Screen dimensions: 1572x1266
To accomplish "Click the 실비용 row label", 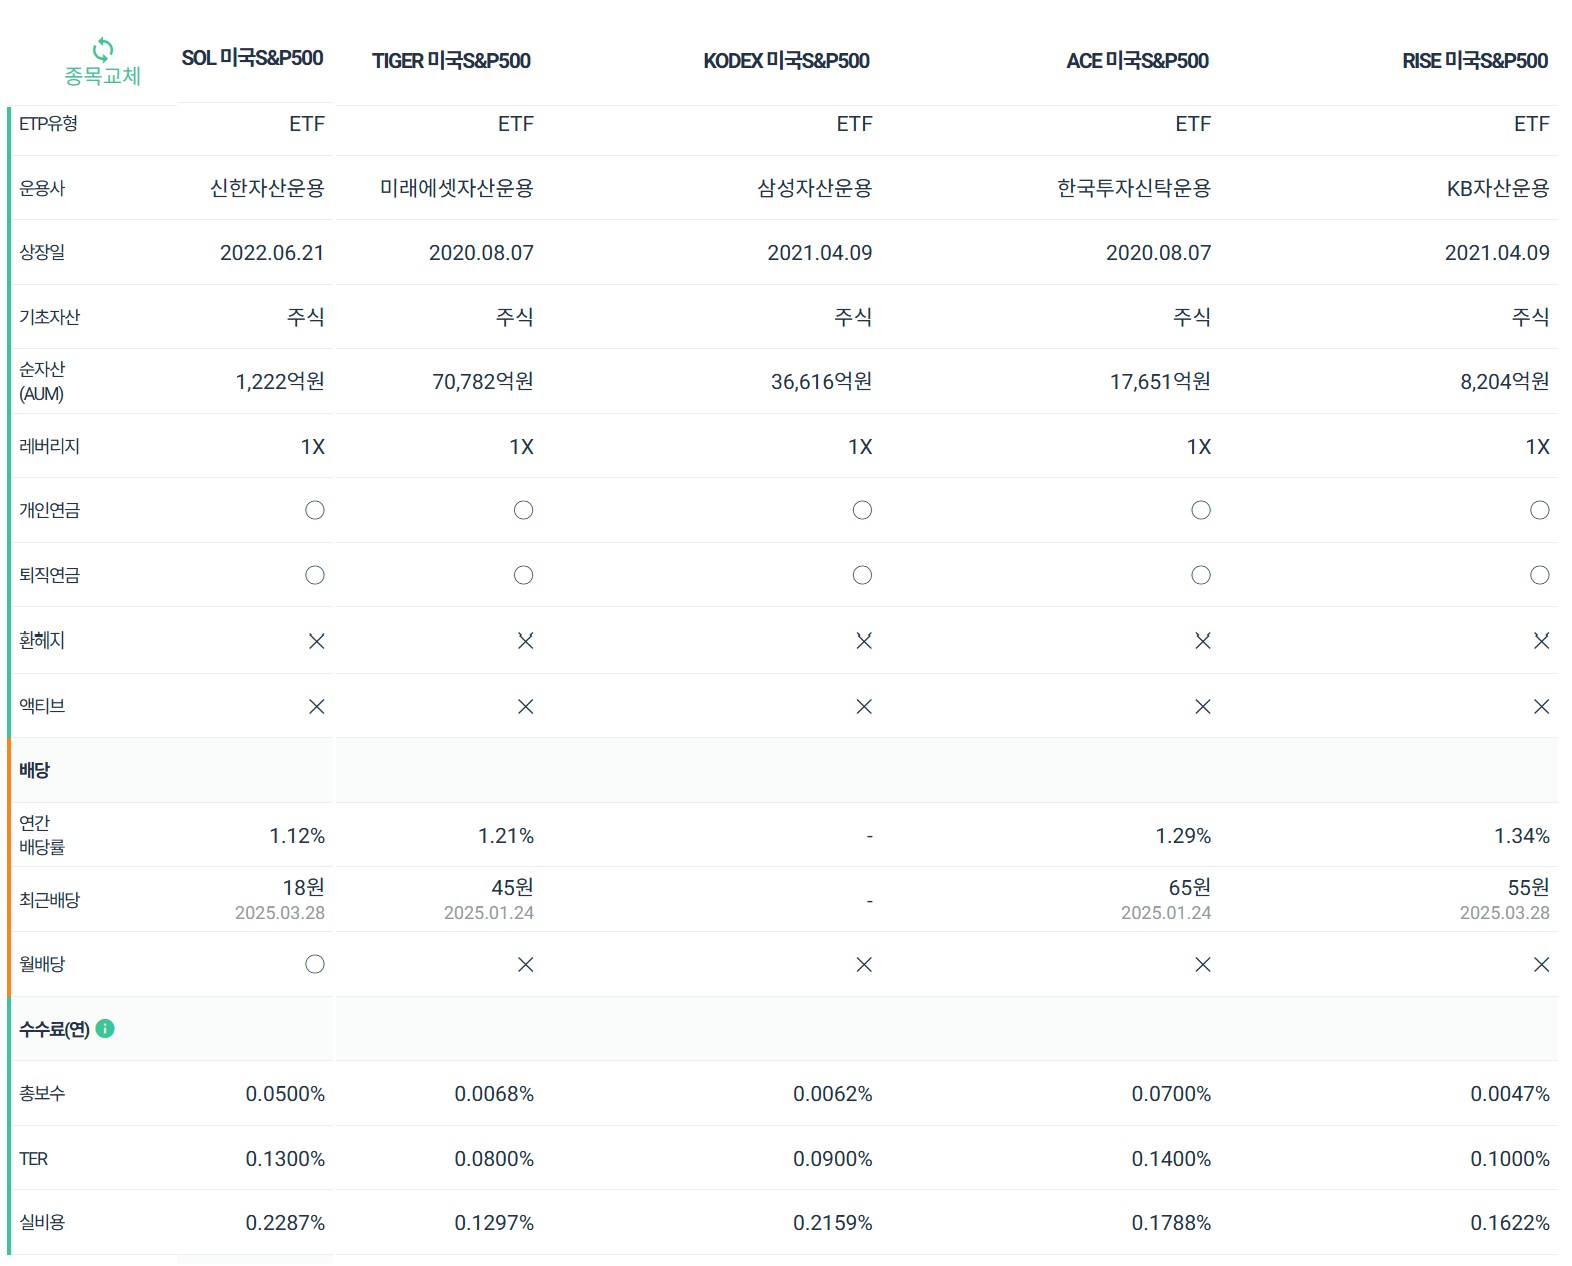I will point(42,1222).
